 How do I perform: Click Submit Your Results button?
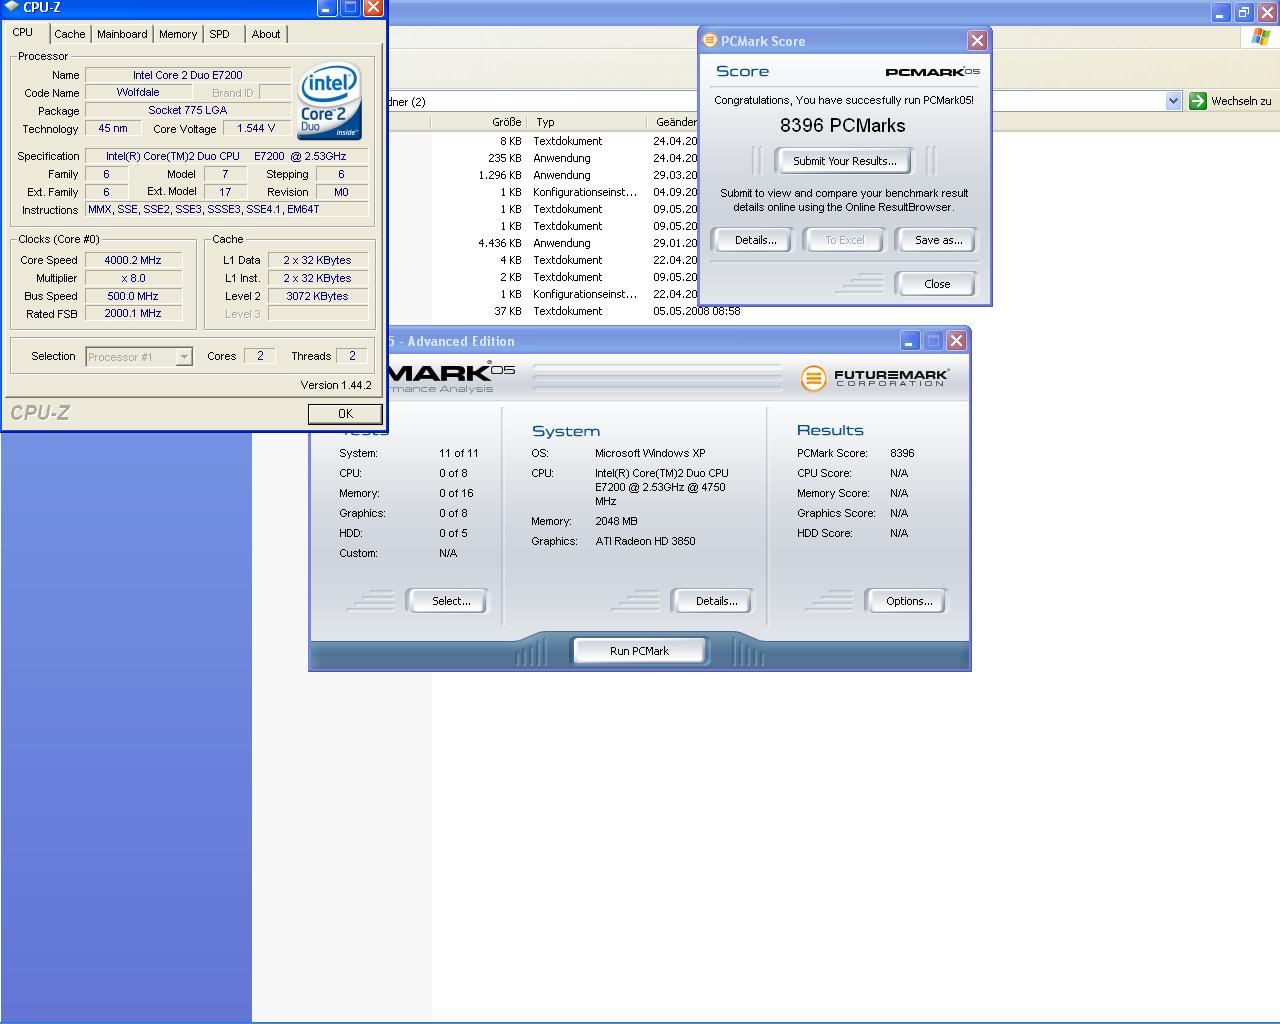tap(844, 161)
